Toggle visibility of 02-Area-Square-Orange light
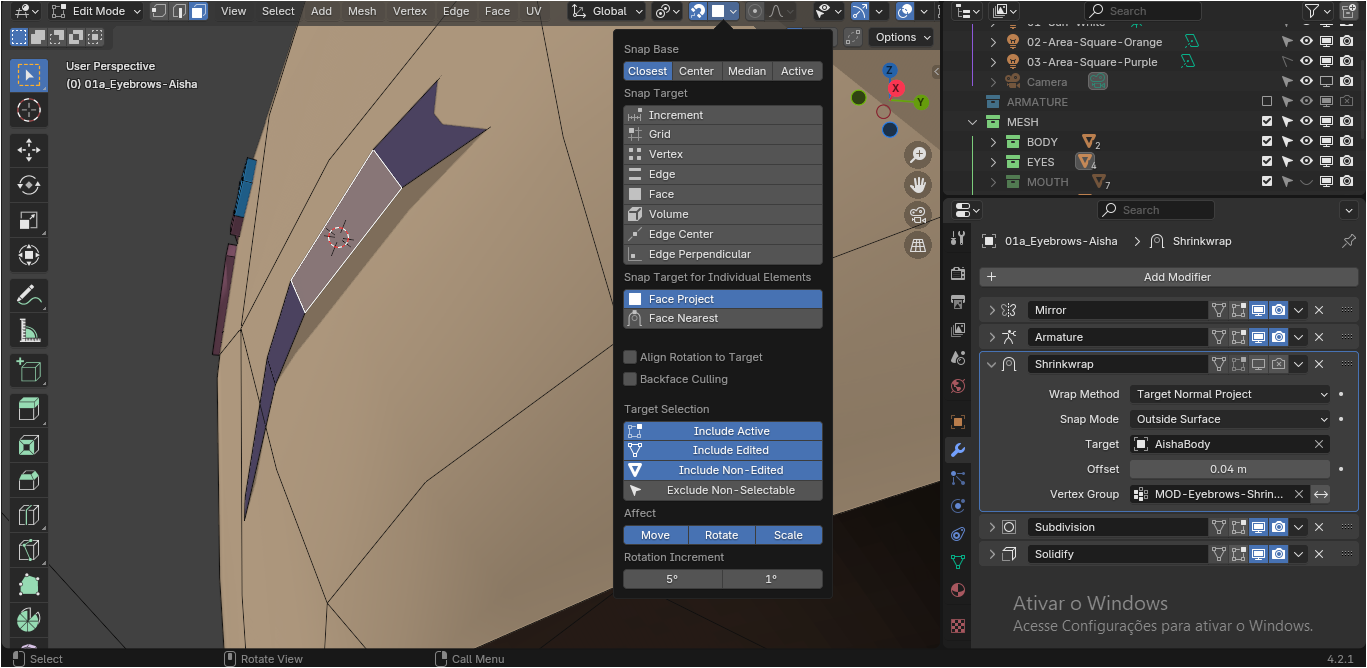The image size is (1367, 668). (1306, 42)
